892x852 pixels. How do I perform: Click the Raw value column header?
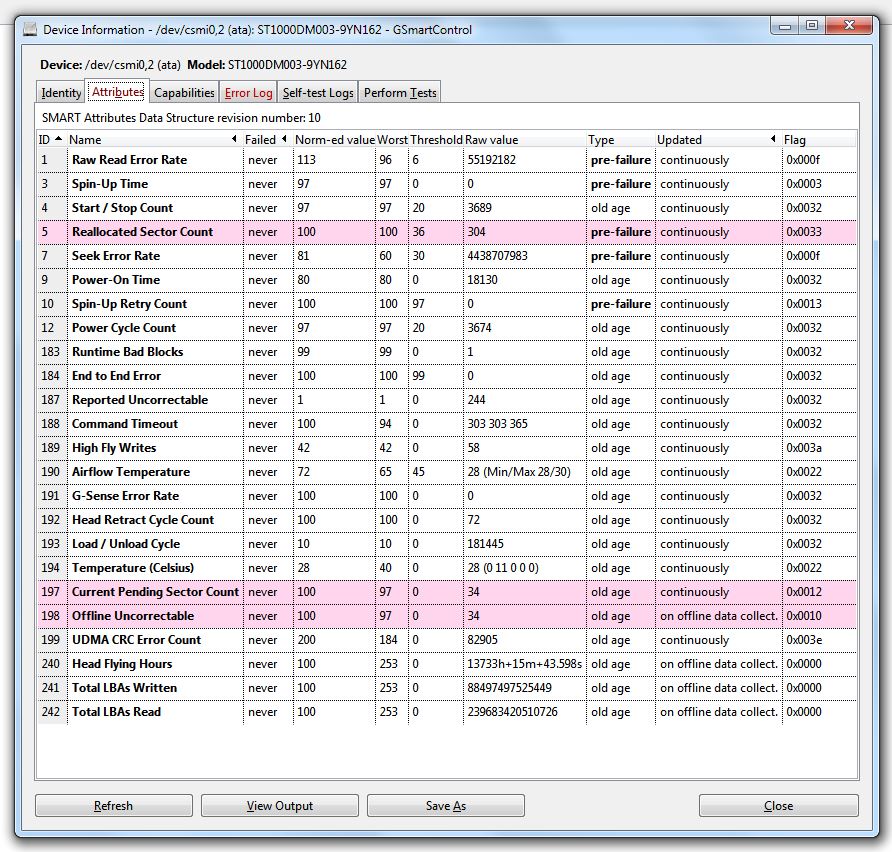coord(522,140)
